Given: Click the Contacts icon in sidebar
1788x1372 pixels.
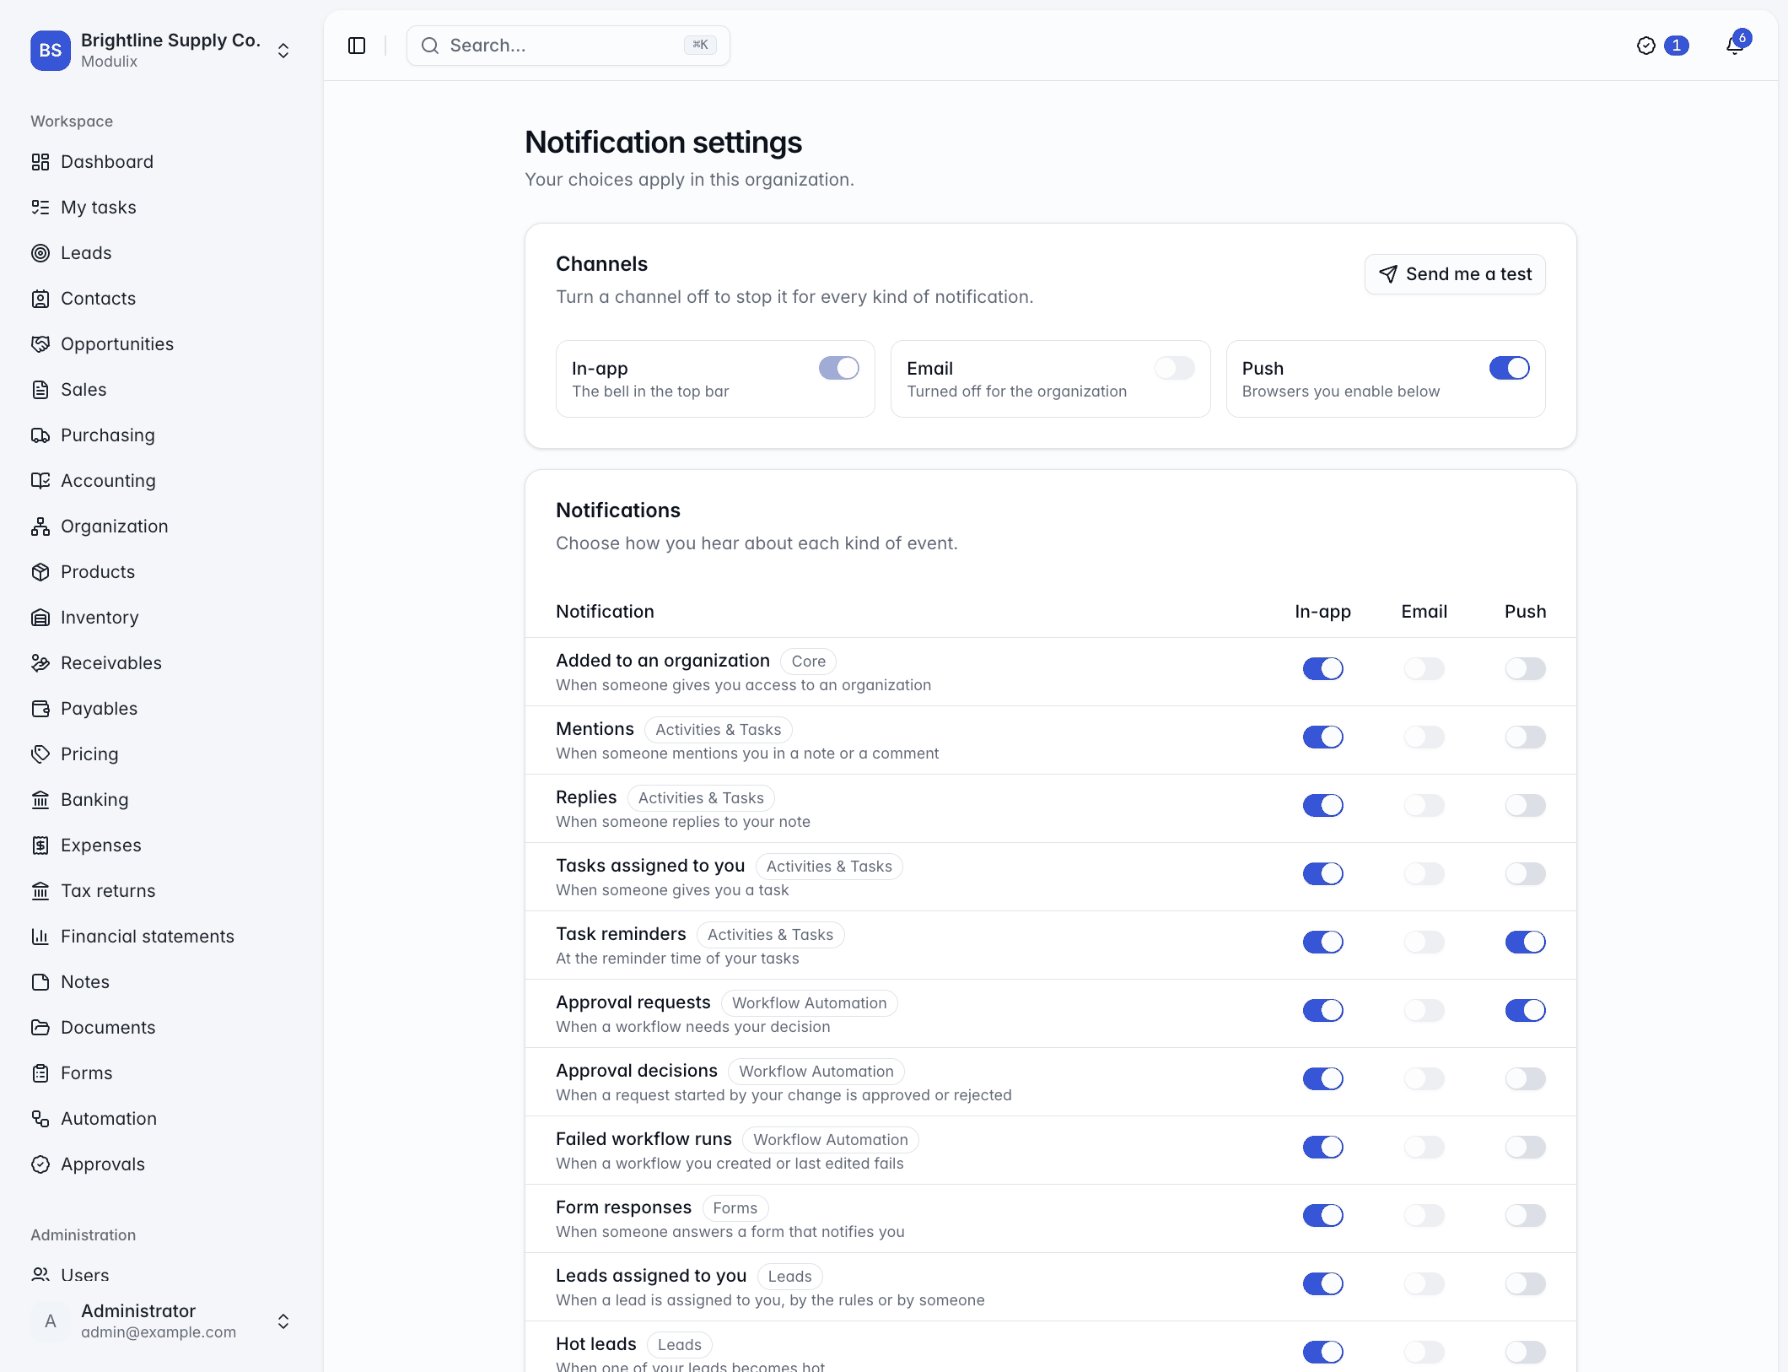Looking at the screenshot, I should point(40,299).
